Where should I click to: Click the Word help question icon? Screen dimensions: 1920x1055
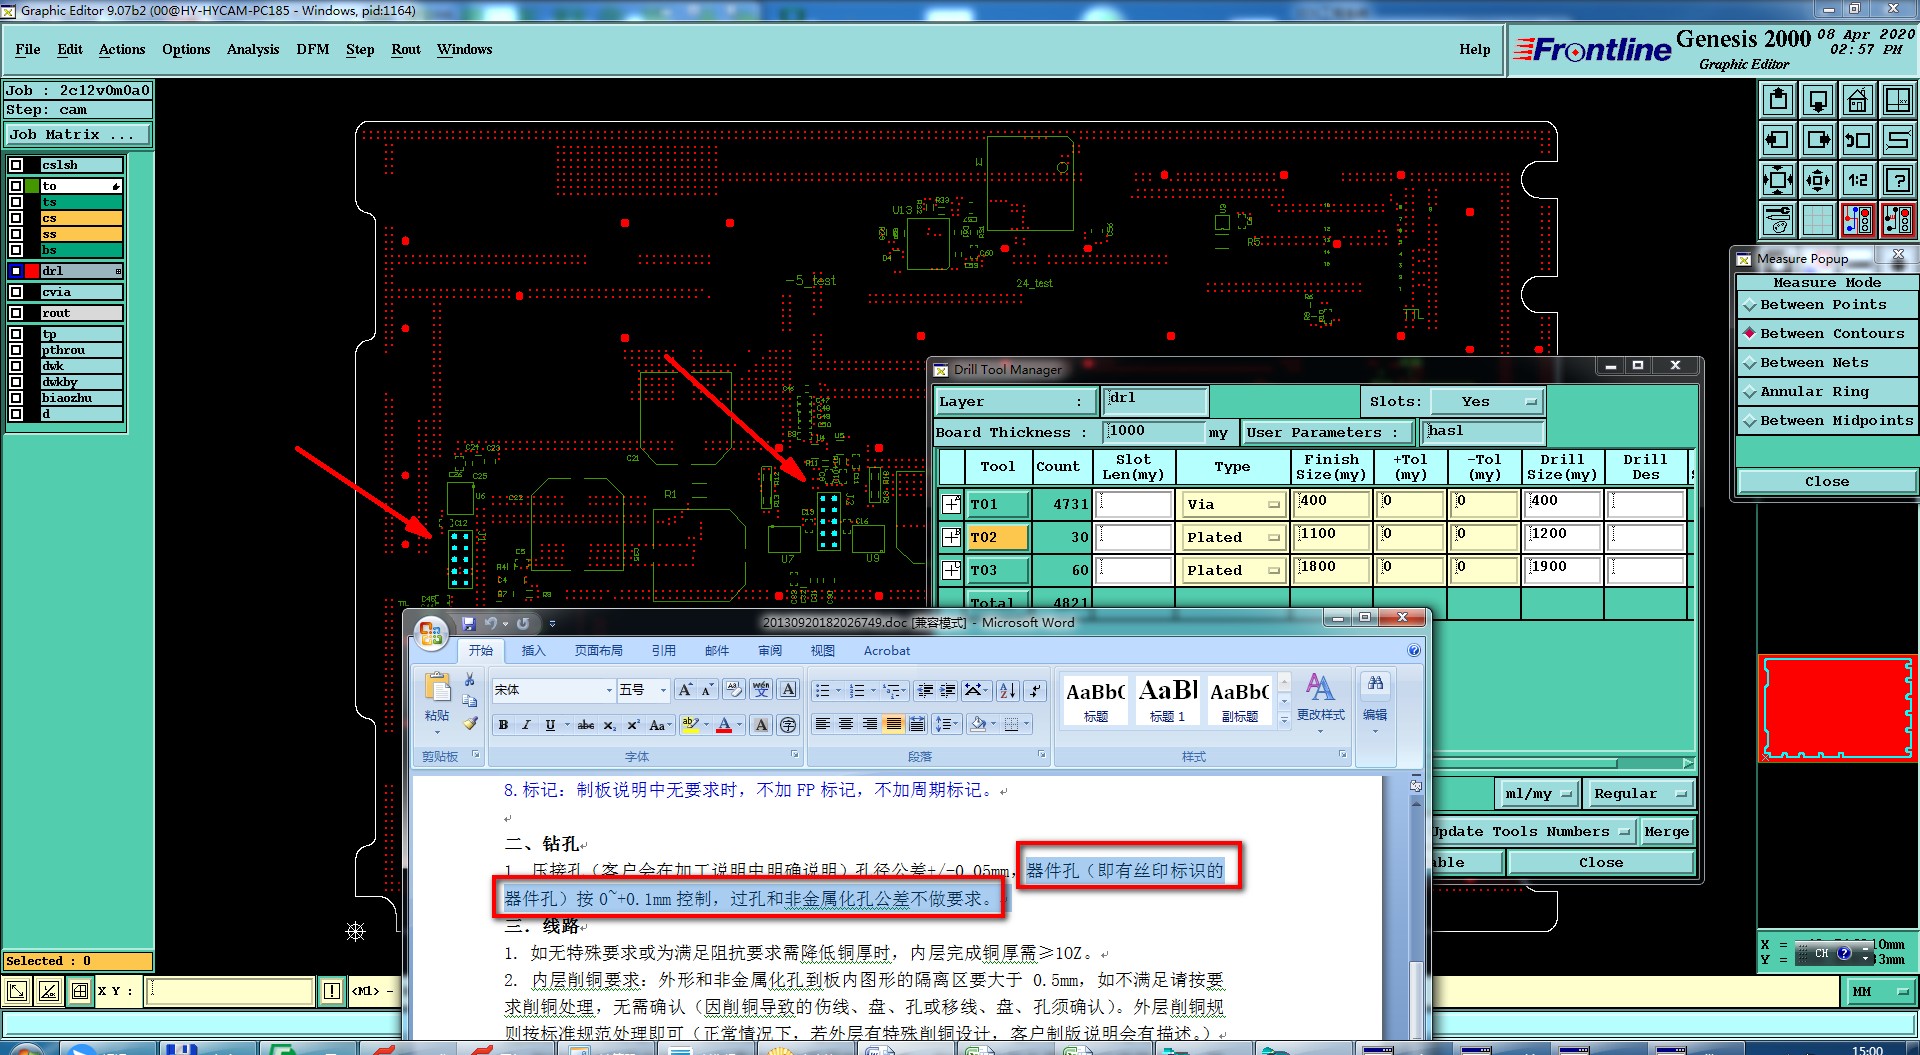tap(1414, 650)
